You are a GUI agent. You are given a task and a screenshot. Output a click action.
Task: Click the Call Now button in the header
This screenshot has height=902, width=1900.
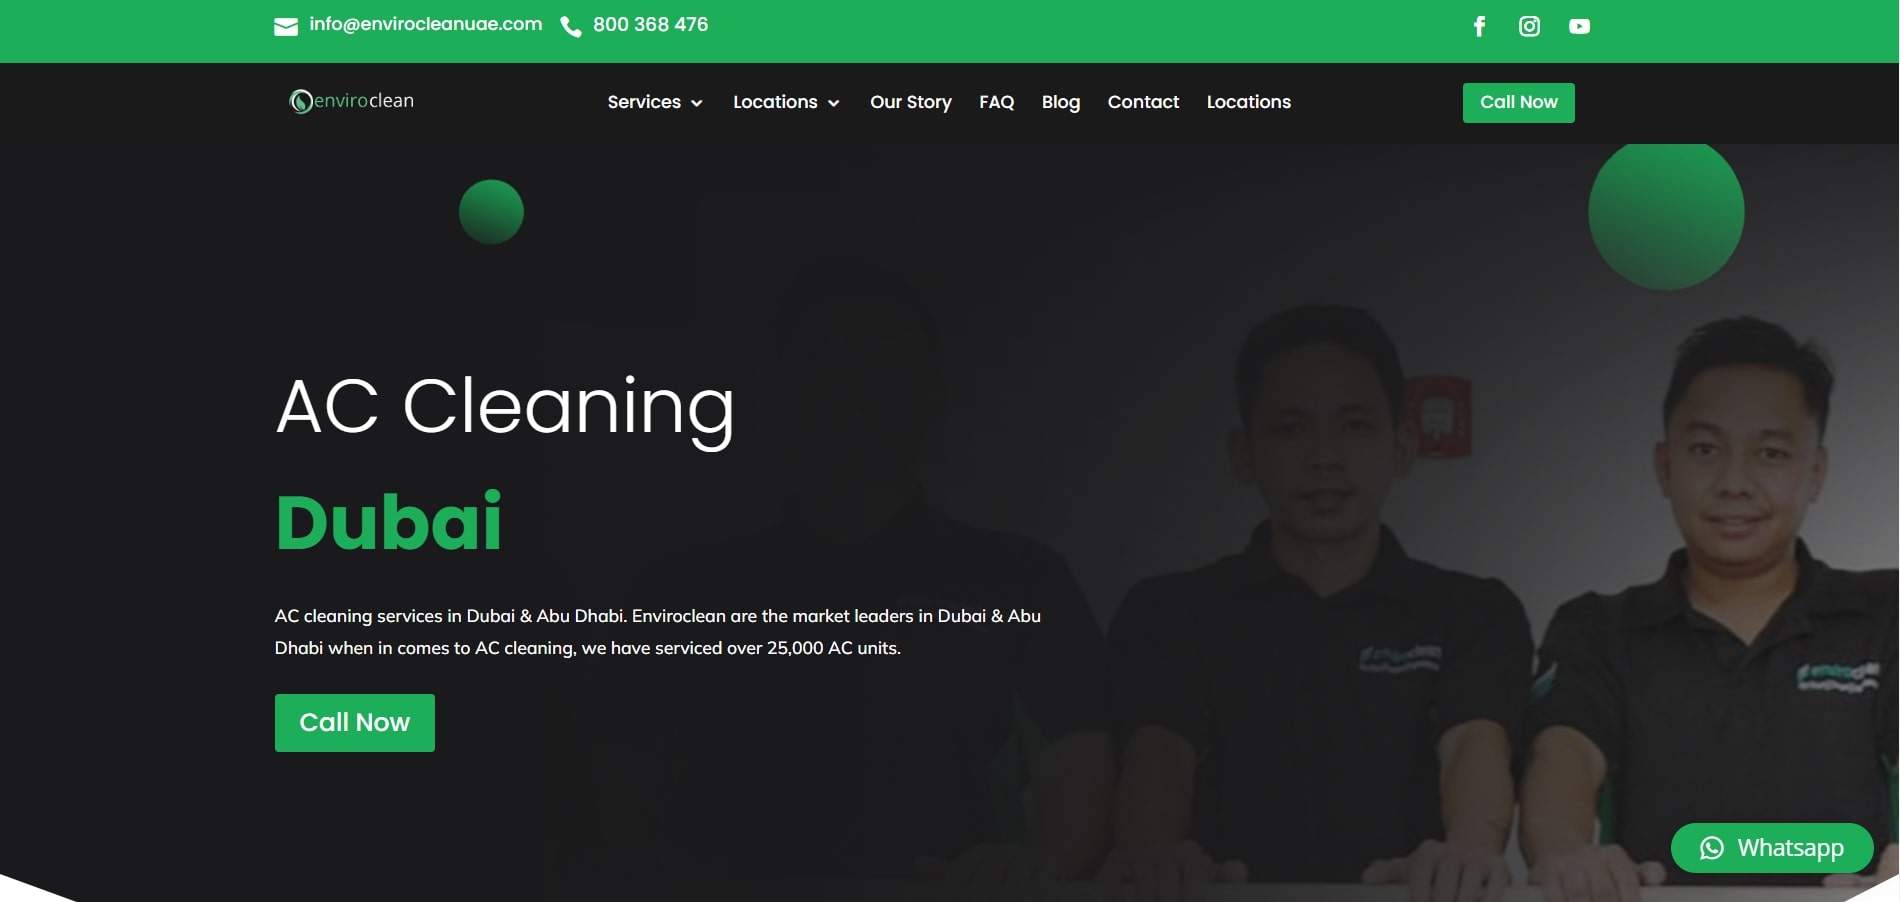click(1519, 103)
